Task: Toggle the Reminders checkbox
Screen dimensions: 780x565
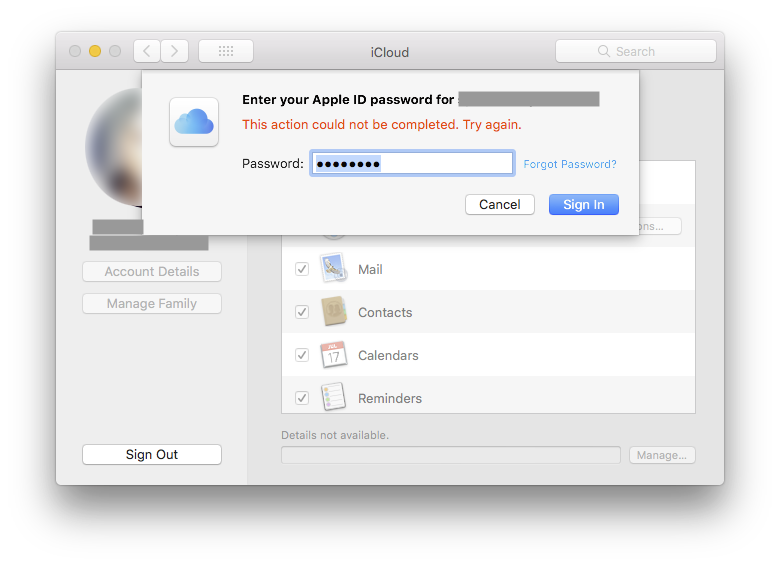Action: tap(302, 398)
